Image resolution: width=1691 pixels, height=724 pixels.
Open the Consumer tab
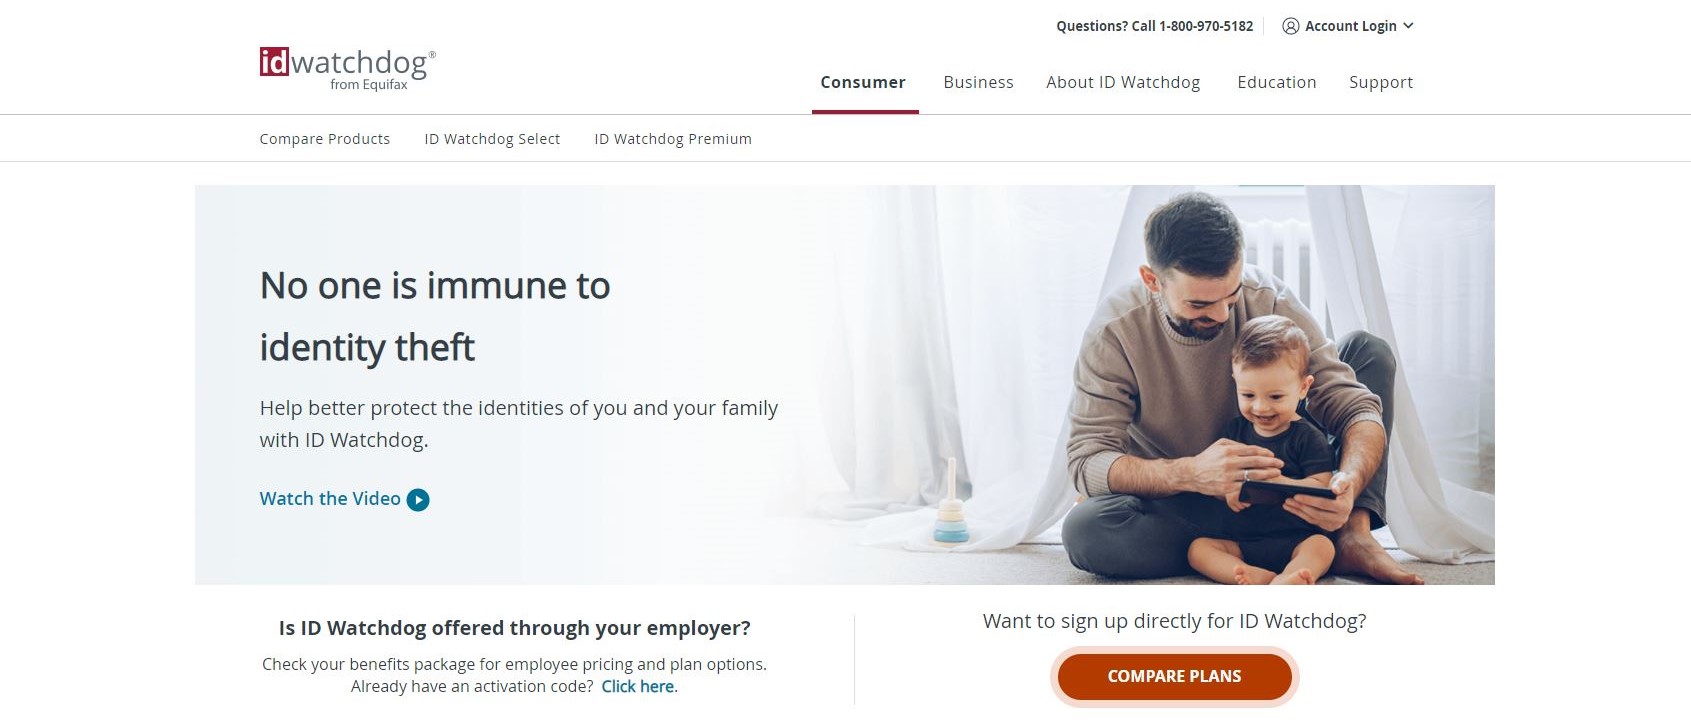863,82
